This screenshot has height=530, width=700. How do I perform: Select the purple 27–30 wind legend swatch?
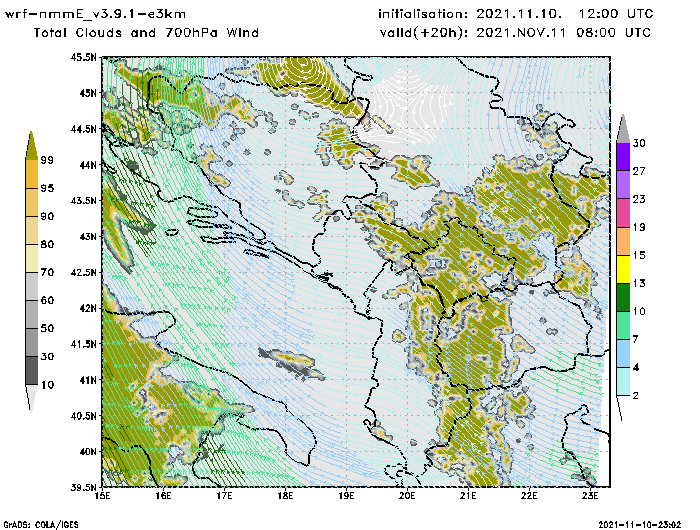623,156
